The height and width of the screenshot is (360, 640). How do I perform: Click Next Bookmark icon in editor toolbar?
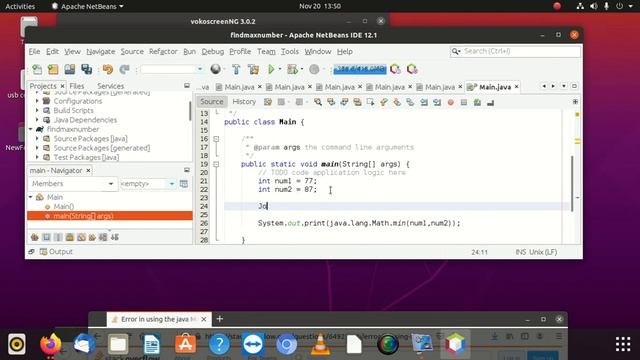[x=397, y=102]
